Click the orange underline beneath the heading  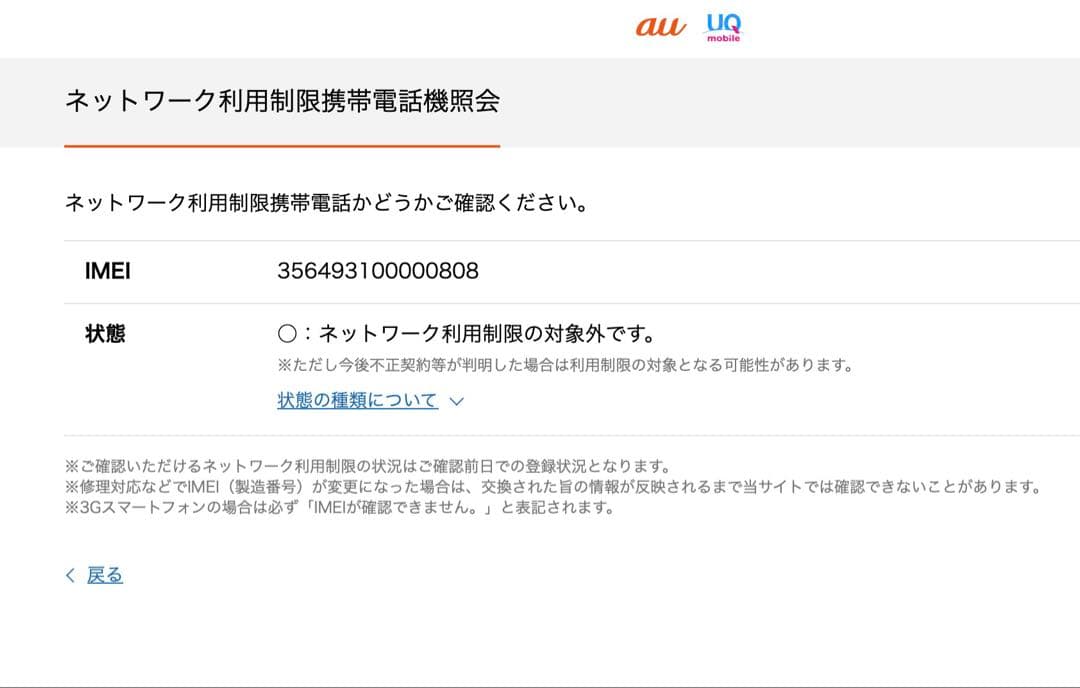281,146
